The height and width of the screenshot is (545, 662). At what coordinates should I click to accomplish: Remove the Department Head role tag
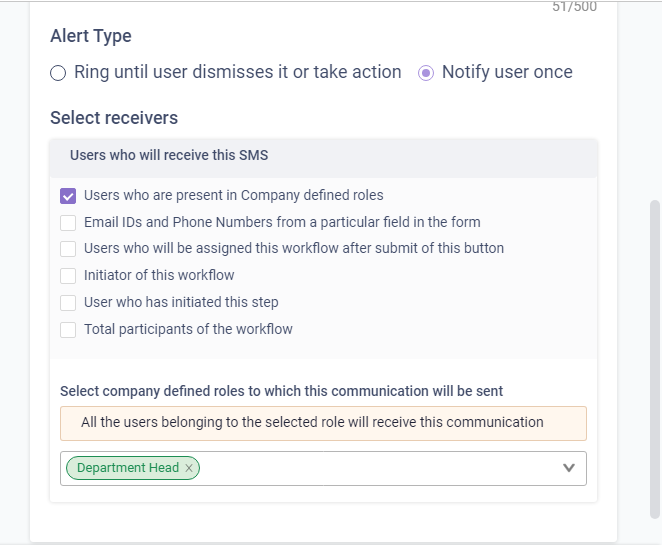pos(189,468)
